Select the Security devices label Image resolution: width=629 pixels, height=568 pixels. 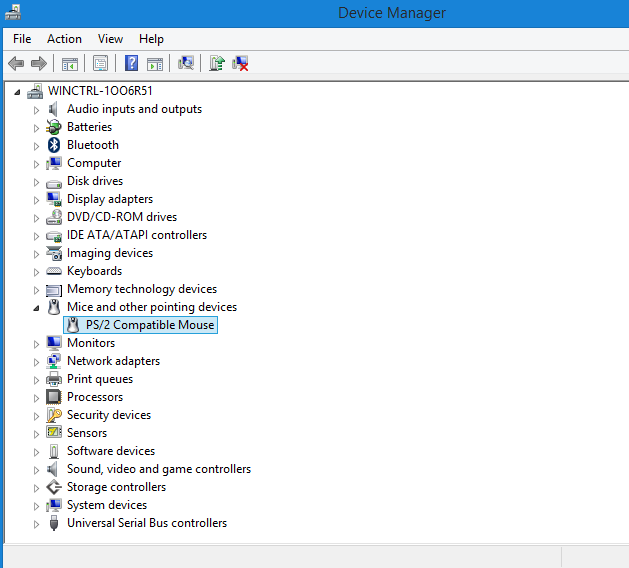[x=109, y=415]
